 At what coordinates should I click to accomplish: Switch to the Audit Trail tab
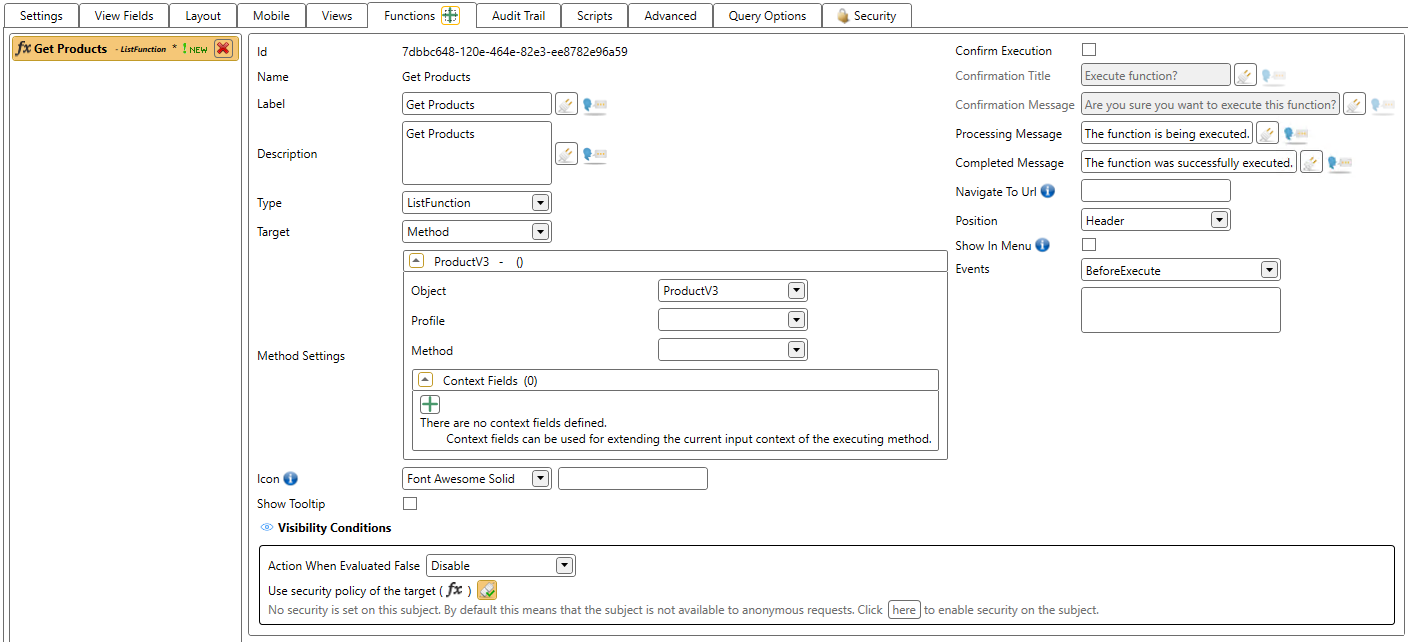[518, 16]
